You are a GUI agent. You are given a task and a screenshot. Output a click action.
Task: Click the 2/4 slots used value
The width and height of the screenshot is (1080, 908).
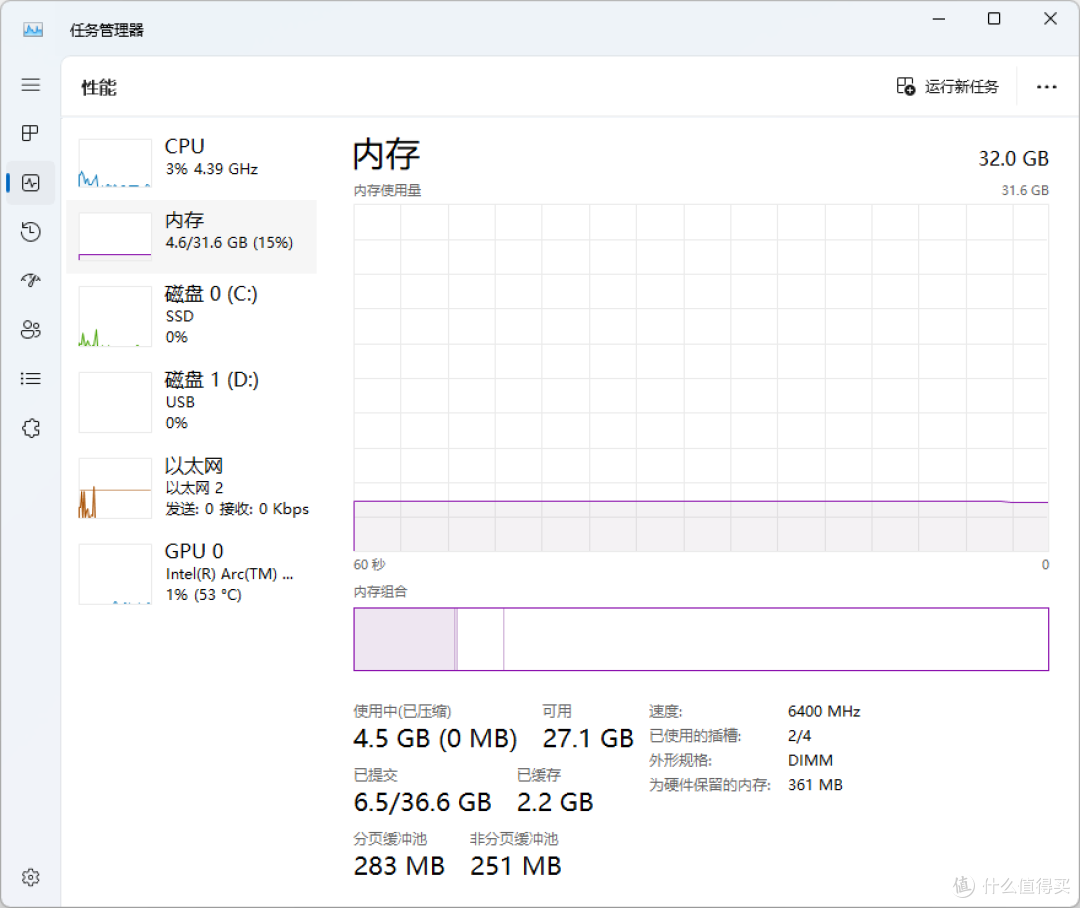[x=799, y=736]
